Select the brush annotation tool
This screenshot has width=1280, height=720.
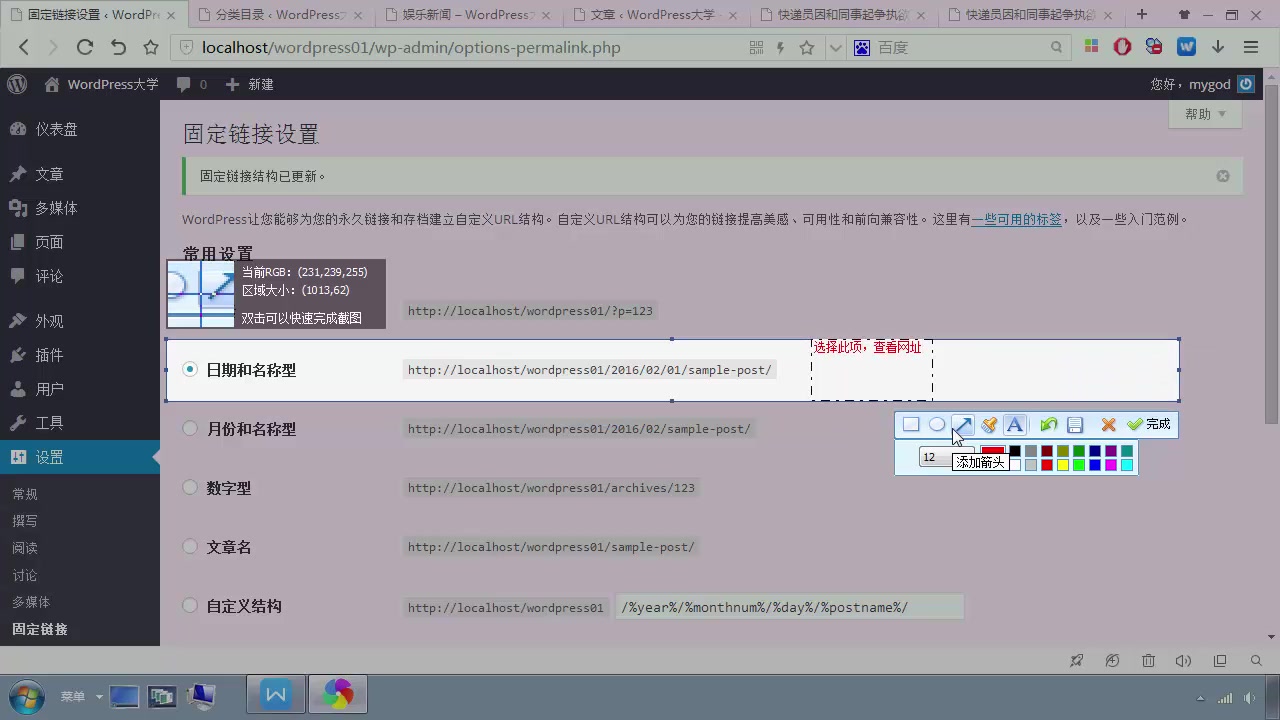(x=989, y=425)
